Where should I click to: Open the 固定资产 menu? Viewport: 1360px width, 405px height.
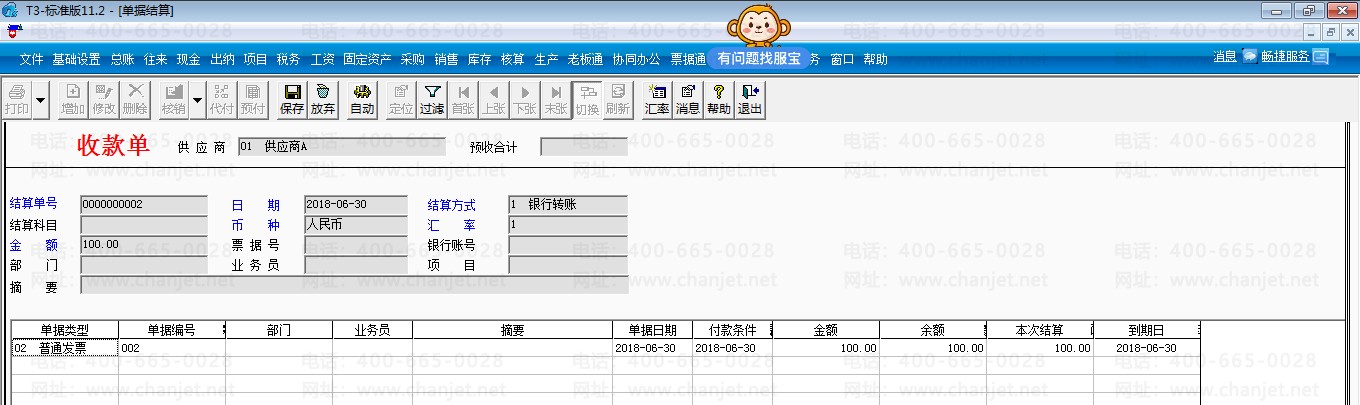click(x=367, y=59)
